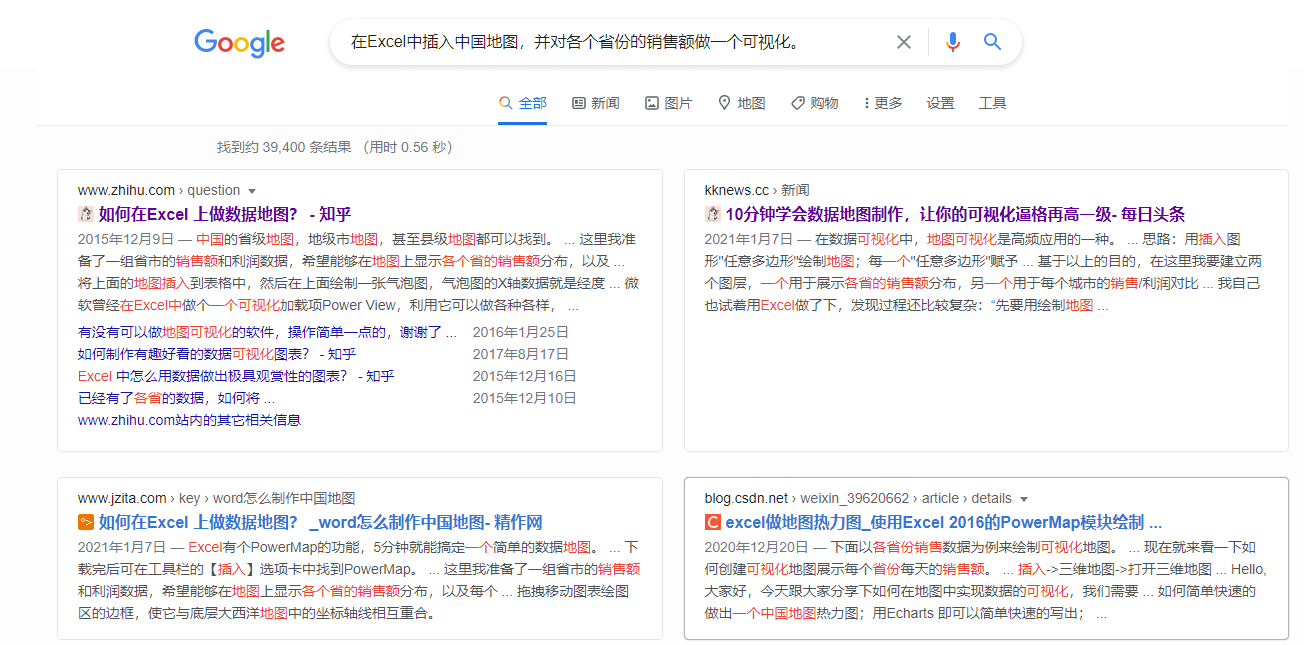Click the www.zhihu.com › question breadcrumb
The image size is (1304, 645).
click(x=159, y=190)
